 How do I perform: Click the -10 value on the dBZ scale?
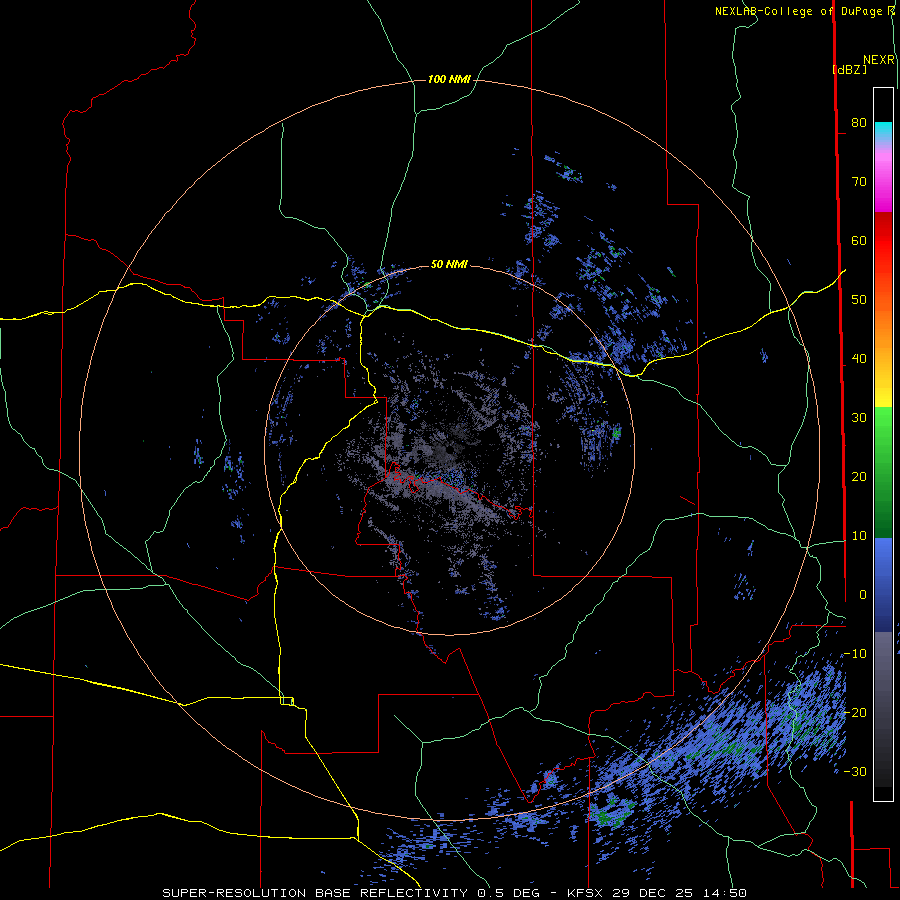pyautogui.click(x=855, y=654)
